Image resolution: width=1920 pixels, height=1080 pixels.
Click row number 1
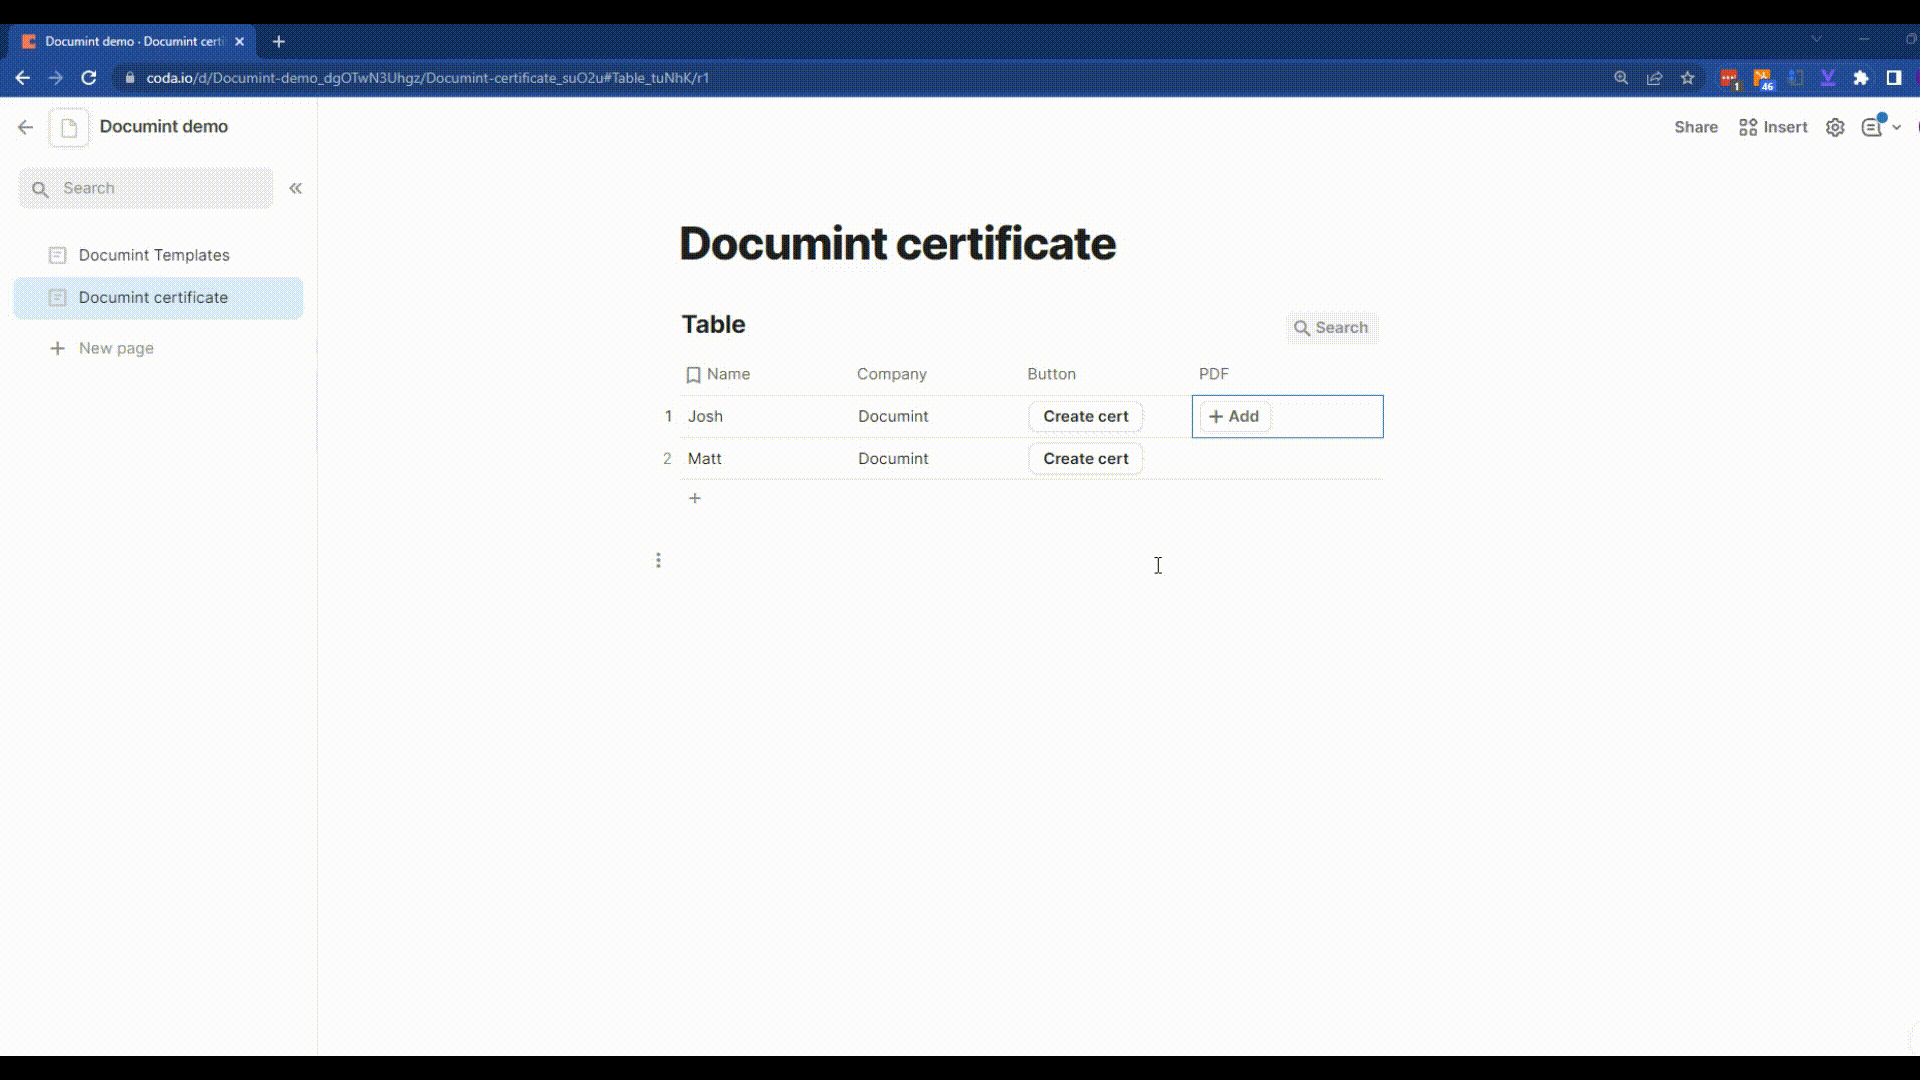point(668,416)
